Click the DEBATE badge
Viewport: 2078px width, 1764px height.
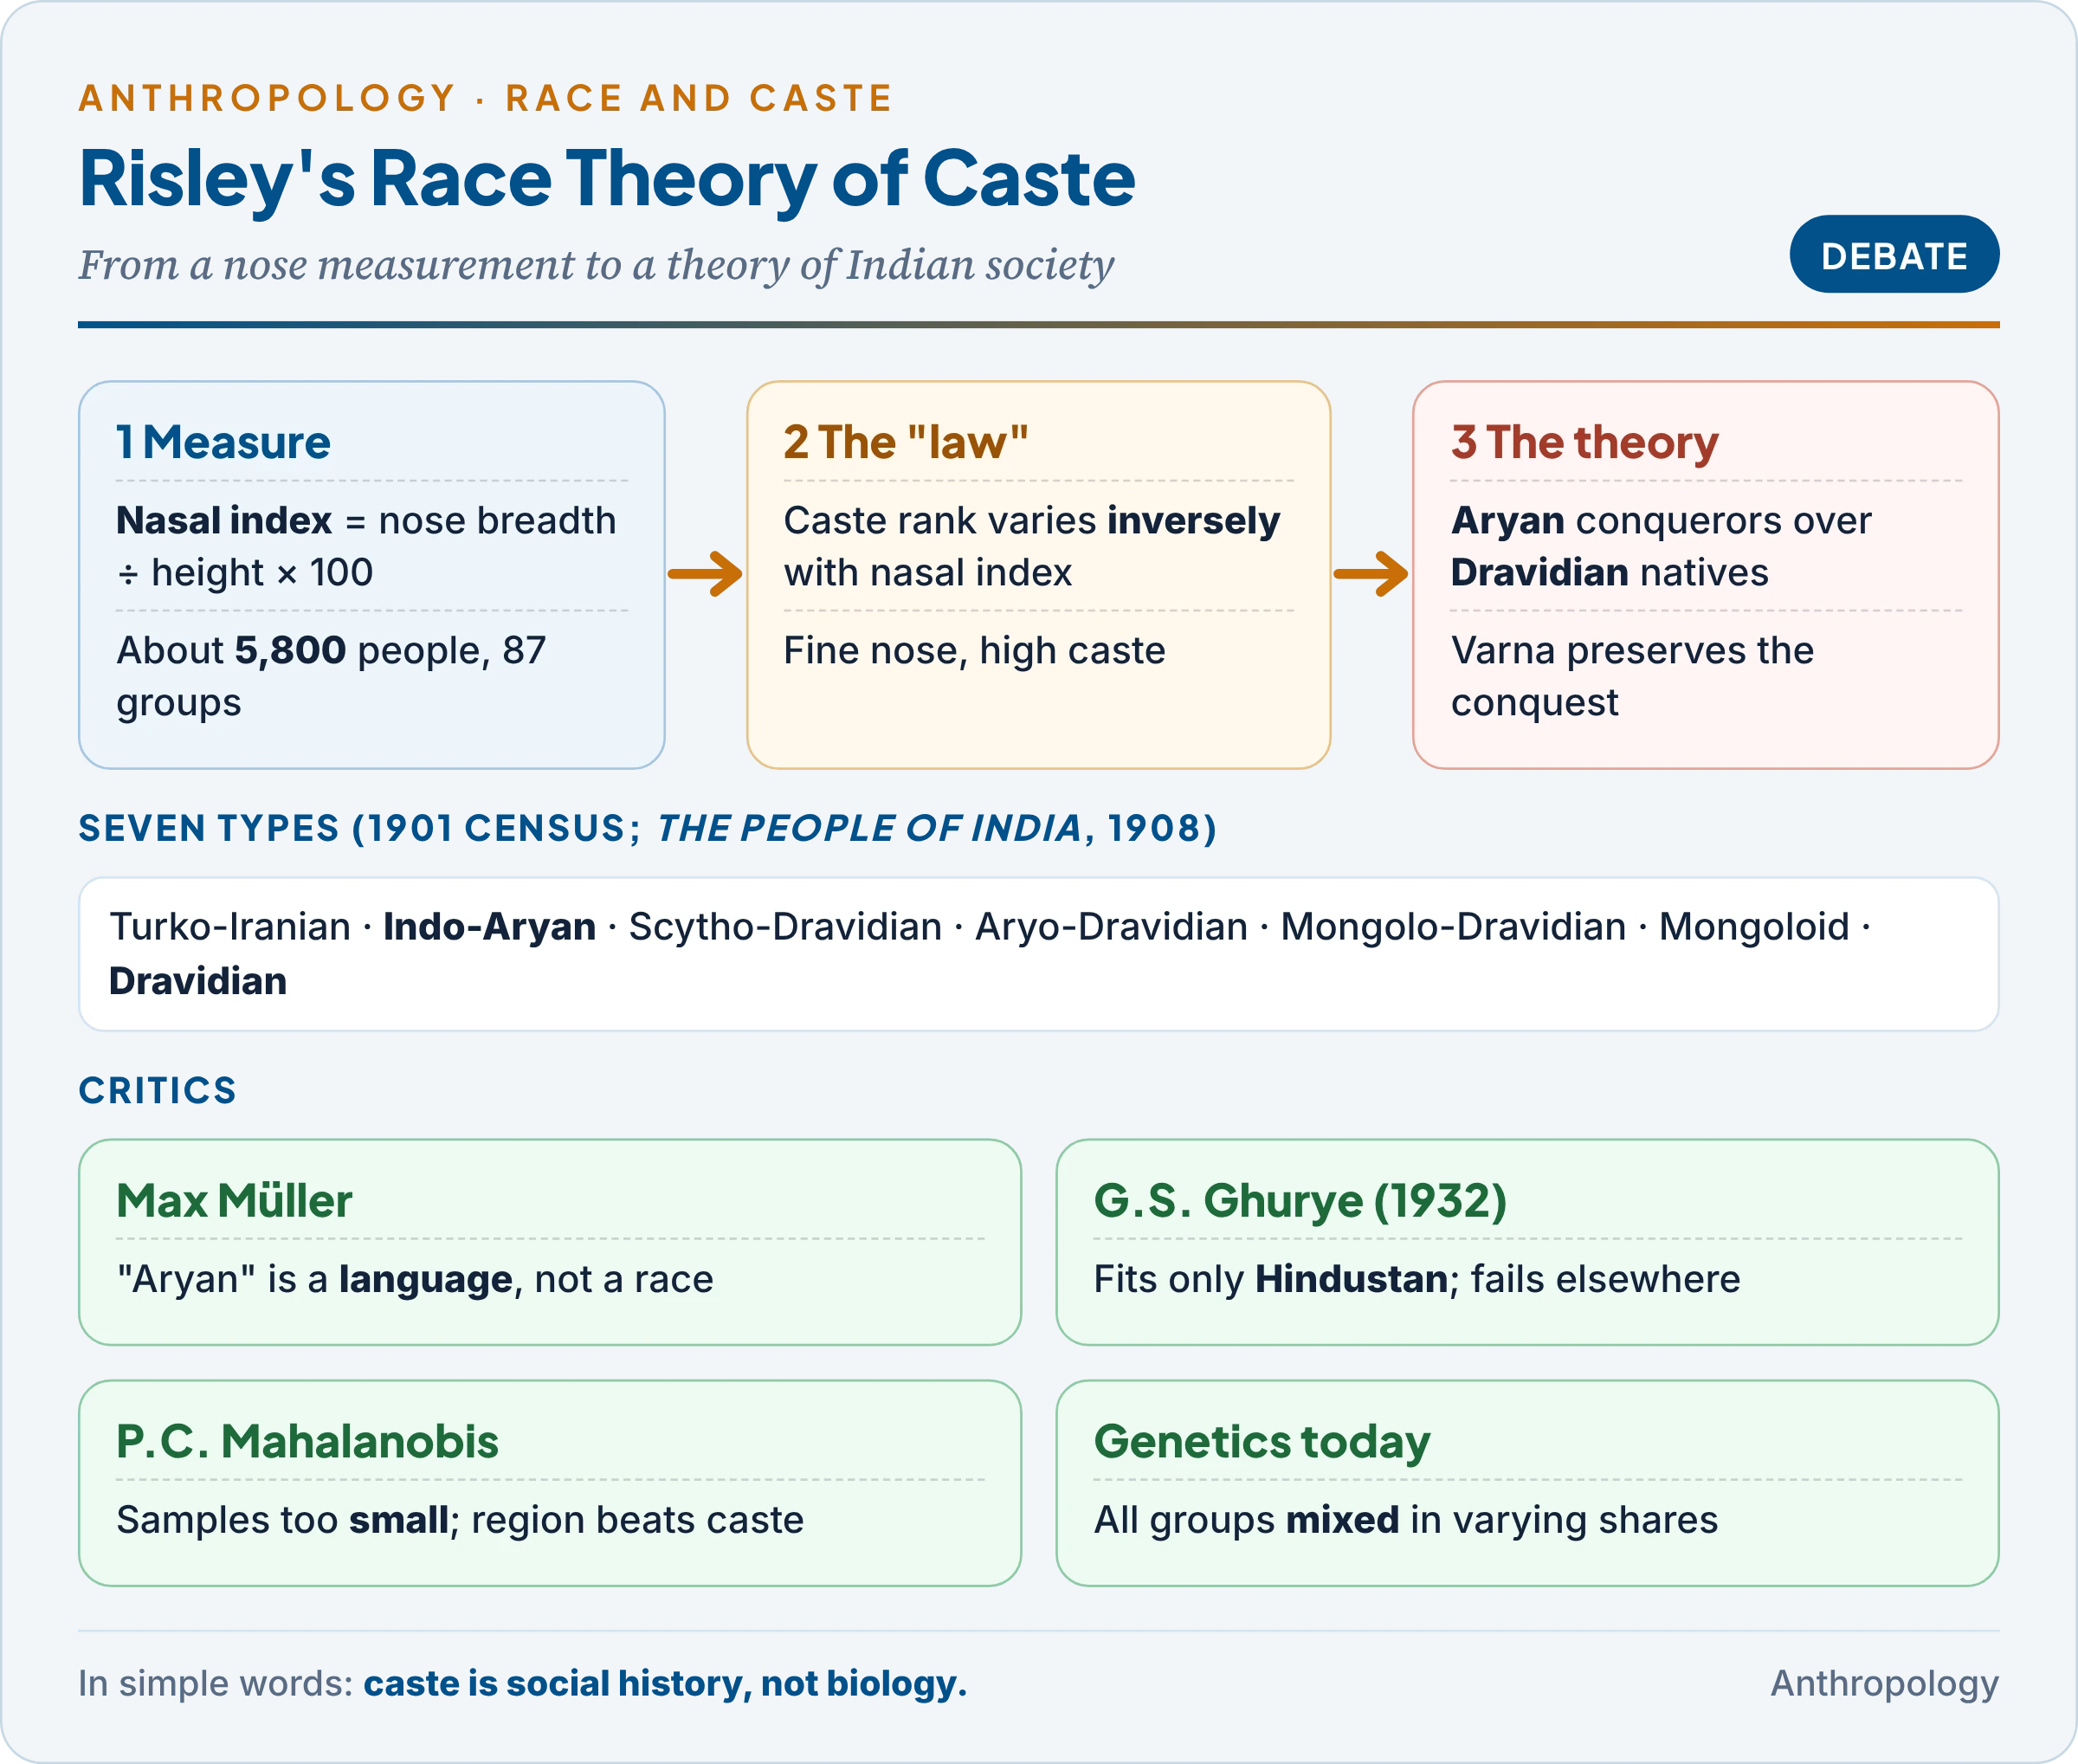tap(1894, 255)
